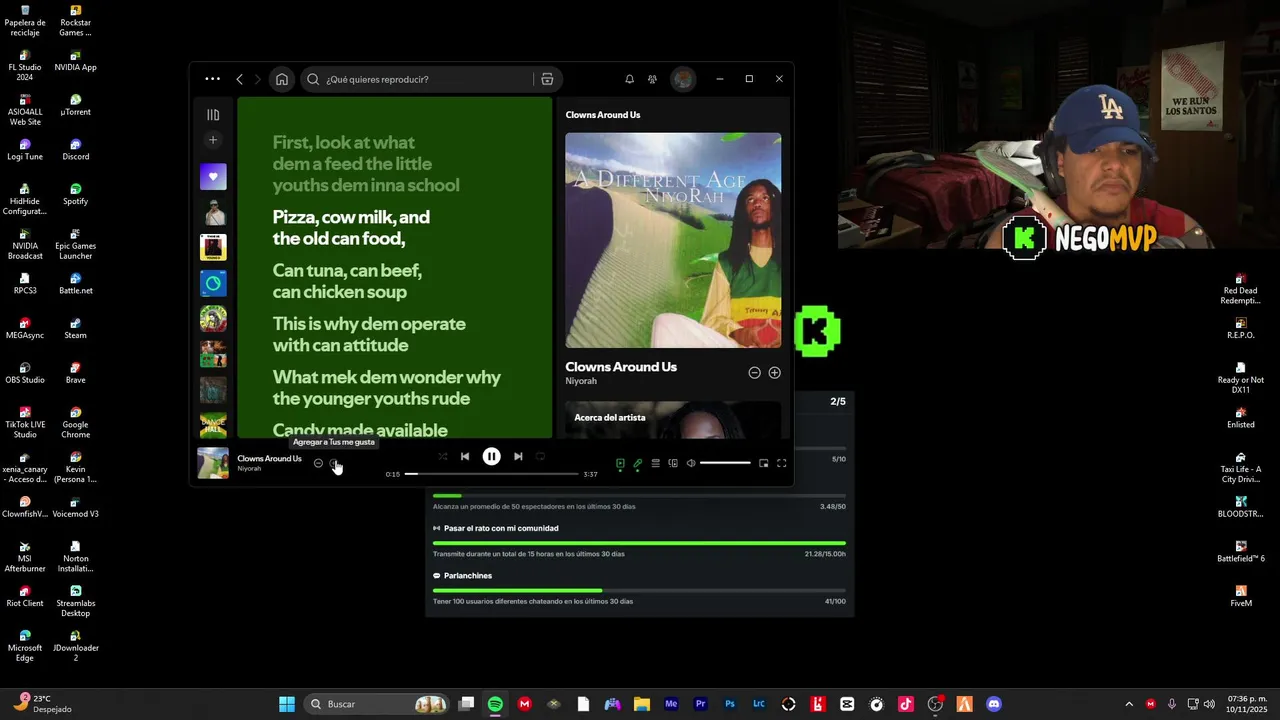Click the minus circle in the now playing bar
The width and height of the screenshot is (1280, 720).
coord(318,463)
